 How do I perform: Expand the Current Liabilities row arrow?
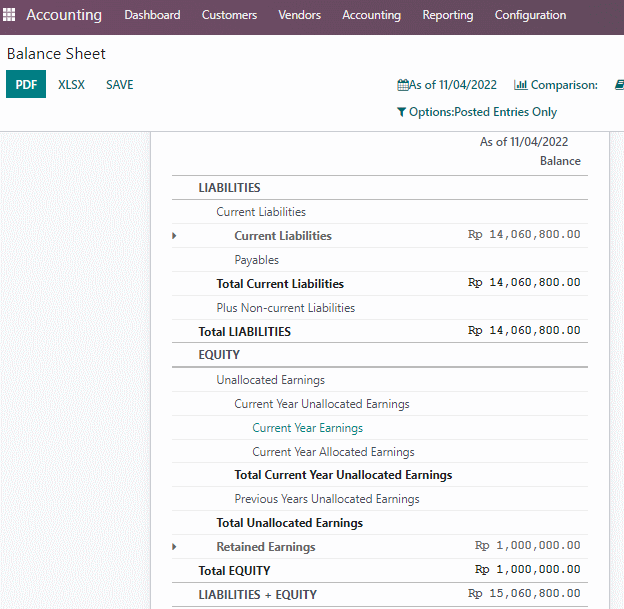point(174,236)
